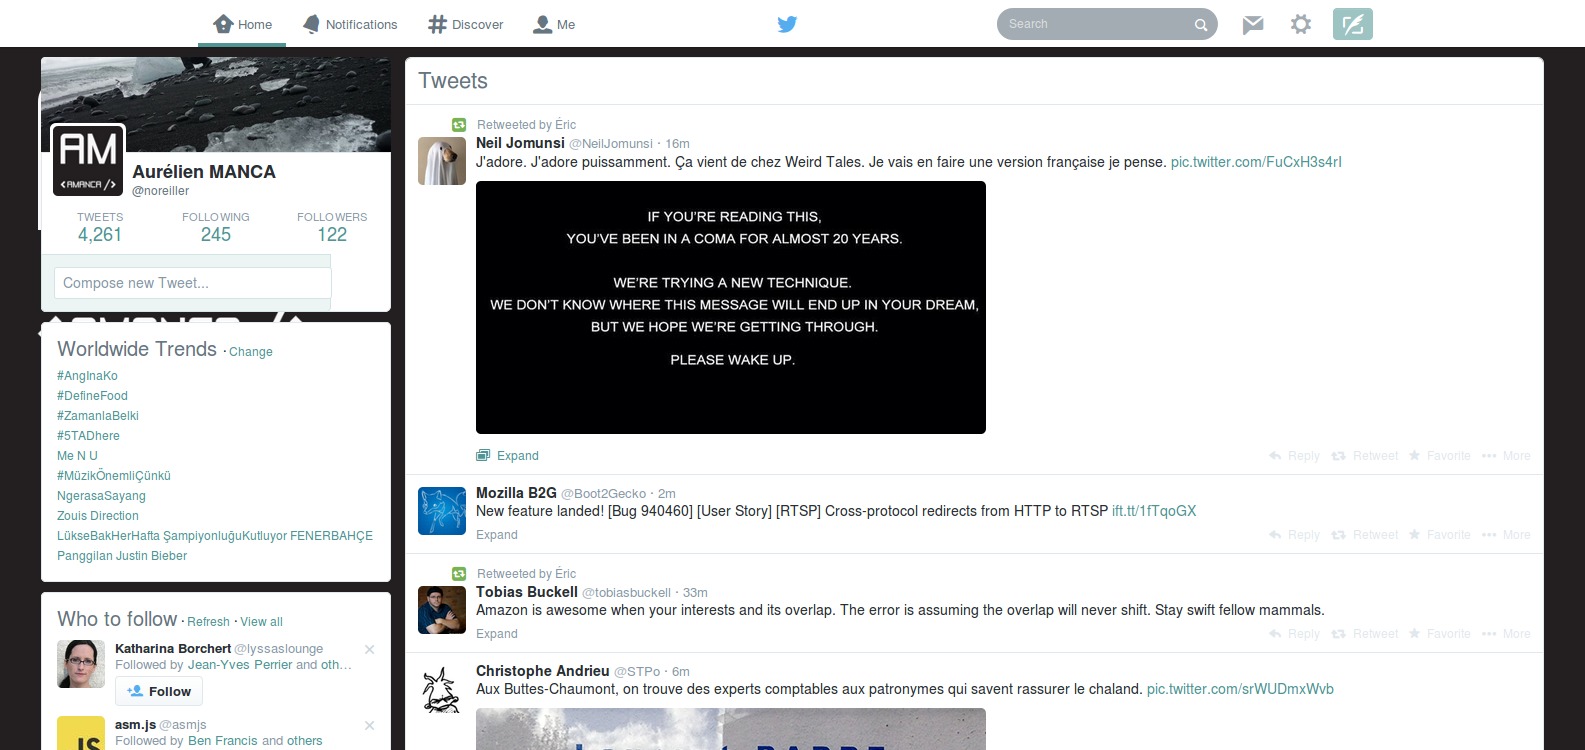Open the #5TADhere trend

click(88, 436)
